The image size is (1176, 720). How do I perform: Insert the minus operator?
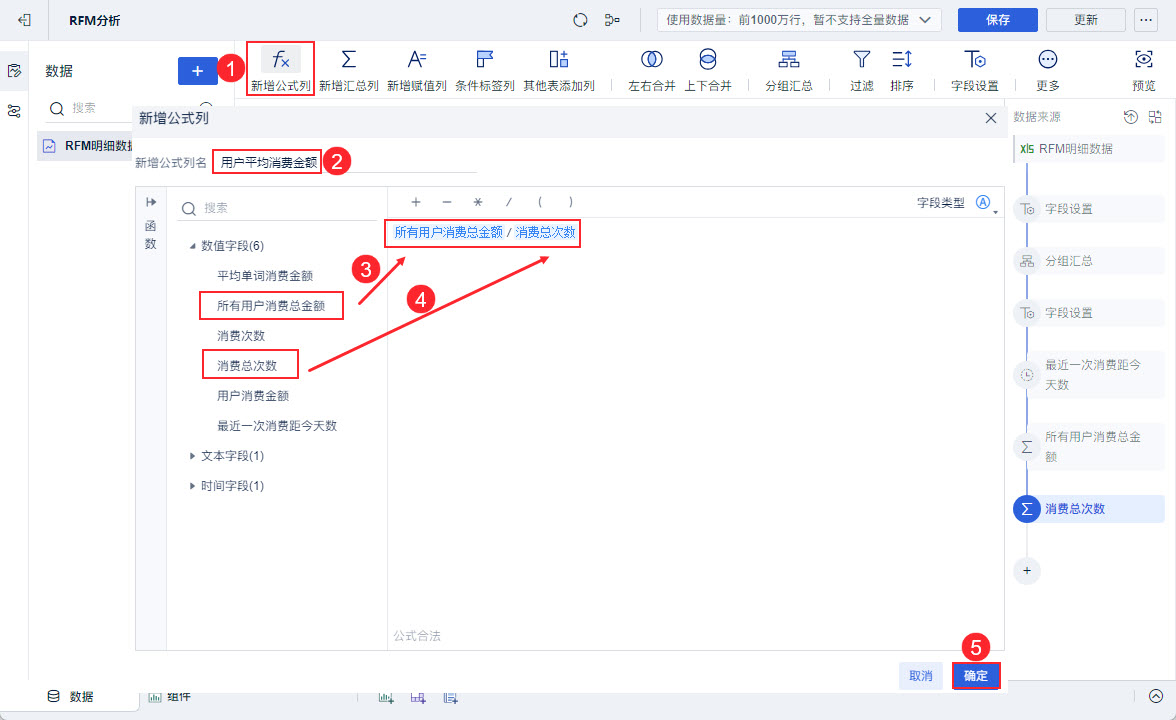point(447,202)
